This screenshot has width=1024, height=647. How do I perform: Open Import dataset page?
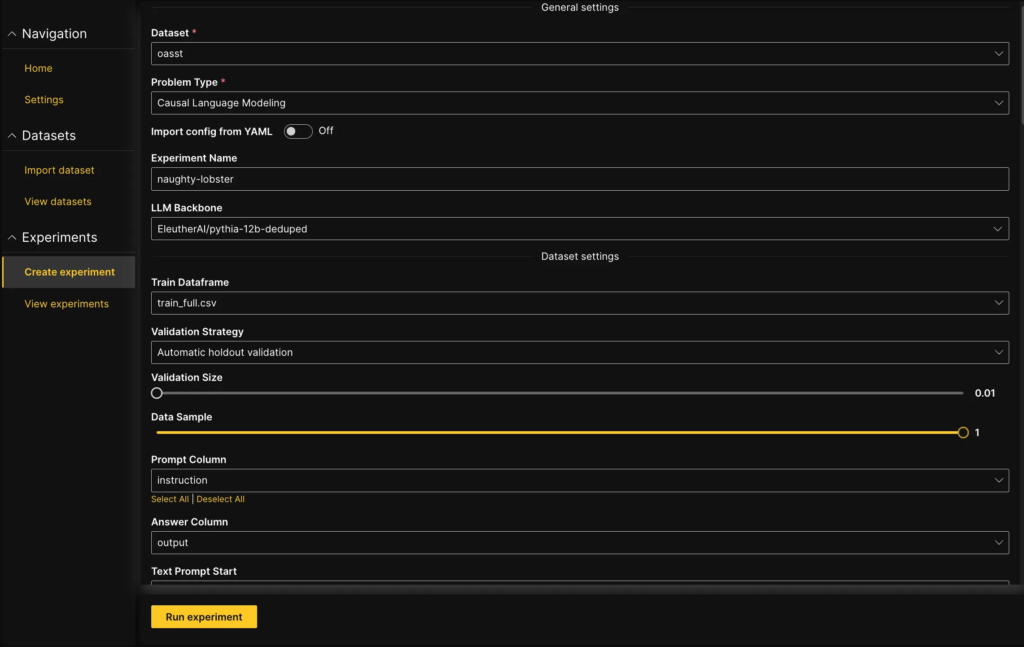pos(59,170)
